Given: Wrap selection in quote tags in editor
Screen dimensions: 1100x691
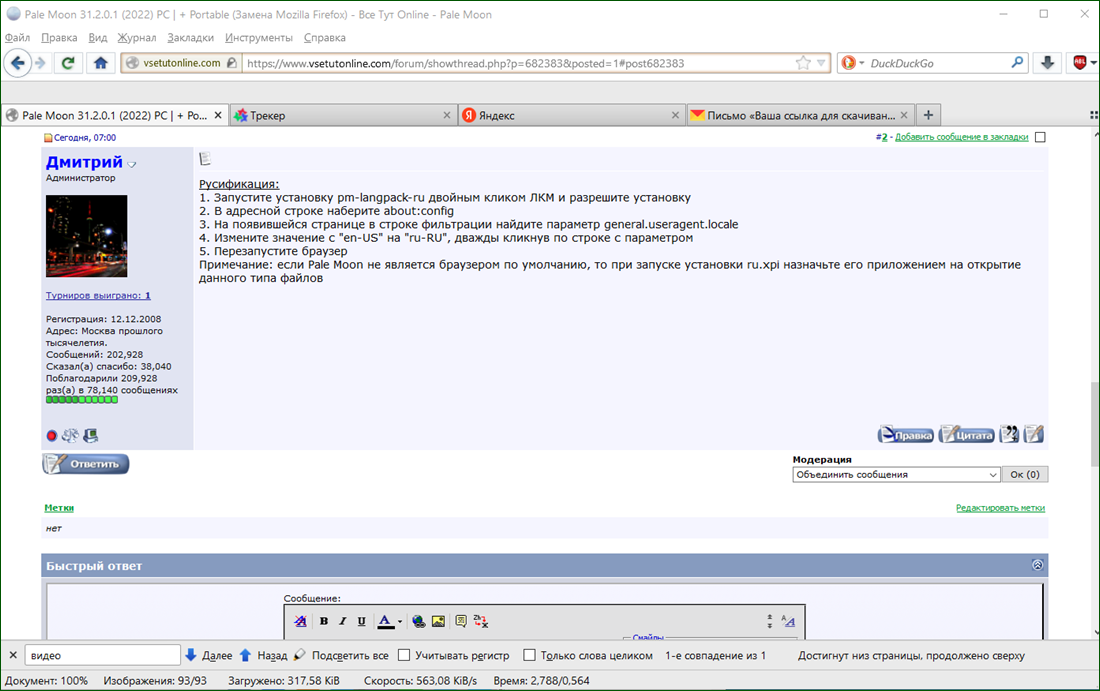Looking at the screenshot, I should (x=461, y=621).
